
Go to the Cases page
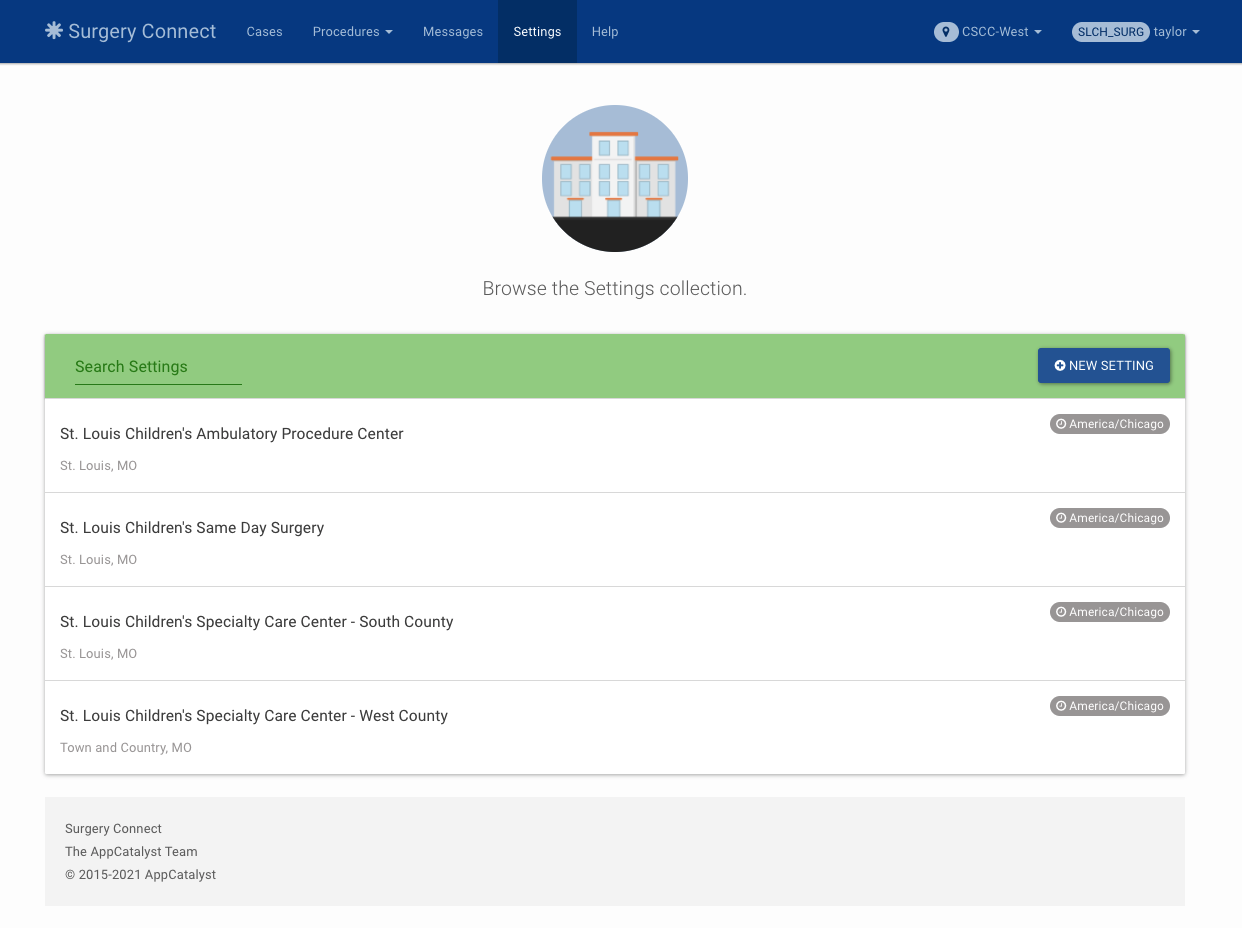coord(264,32)
